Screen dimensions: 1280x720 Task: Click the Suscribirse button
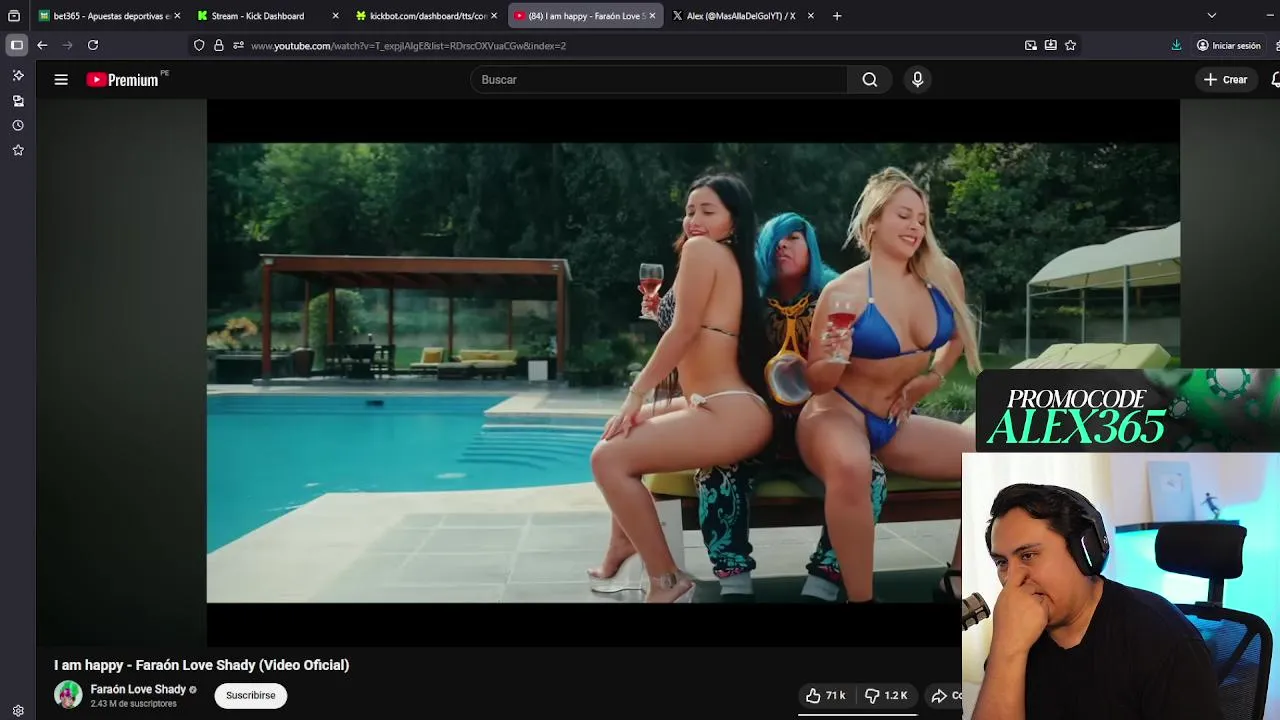tap(250, 695)
